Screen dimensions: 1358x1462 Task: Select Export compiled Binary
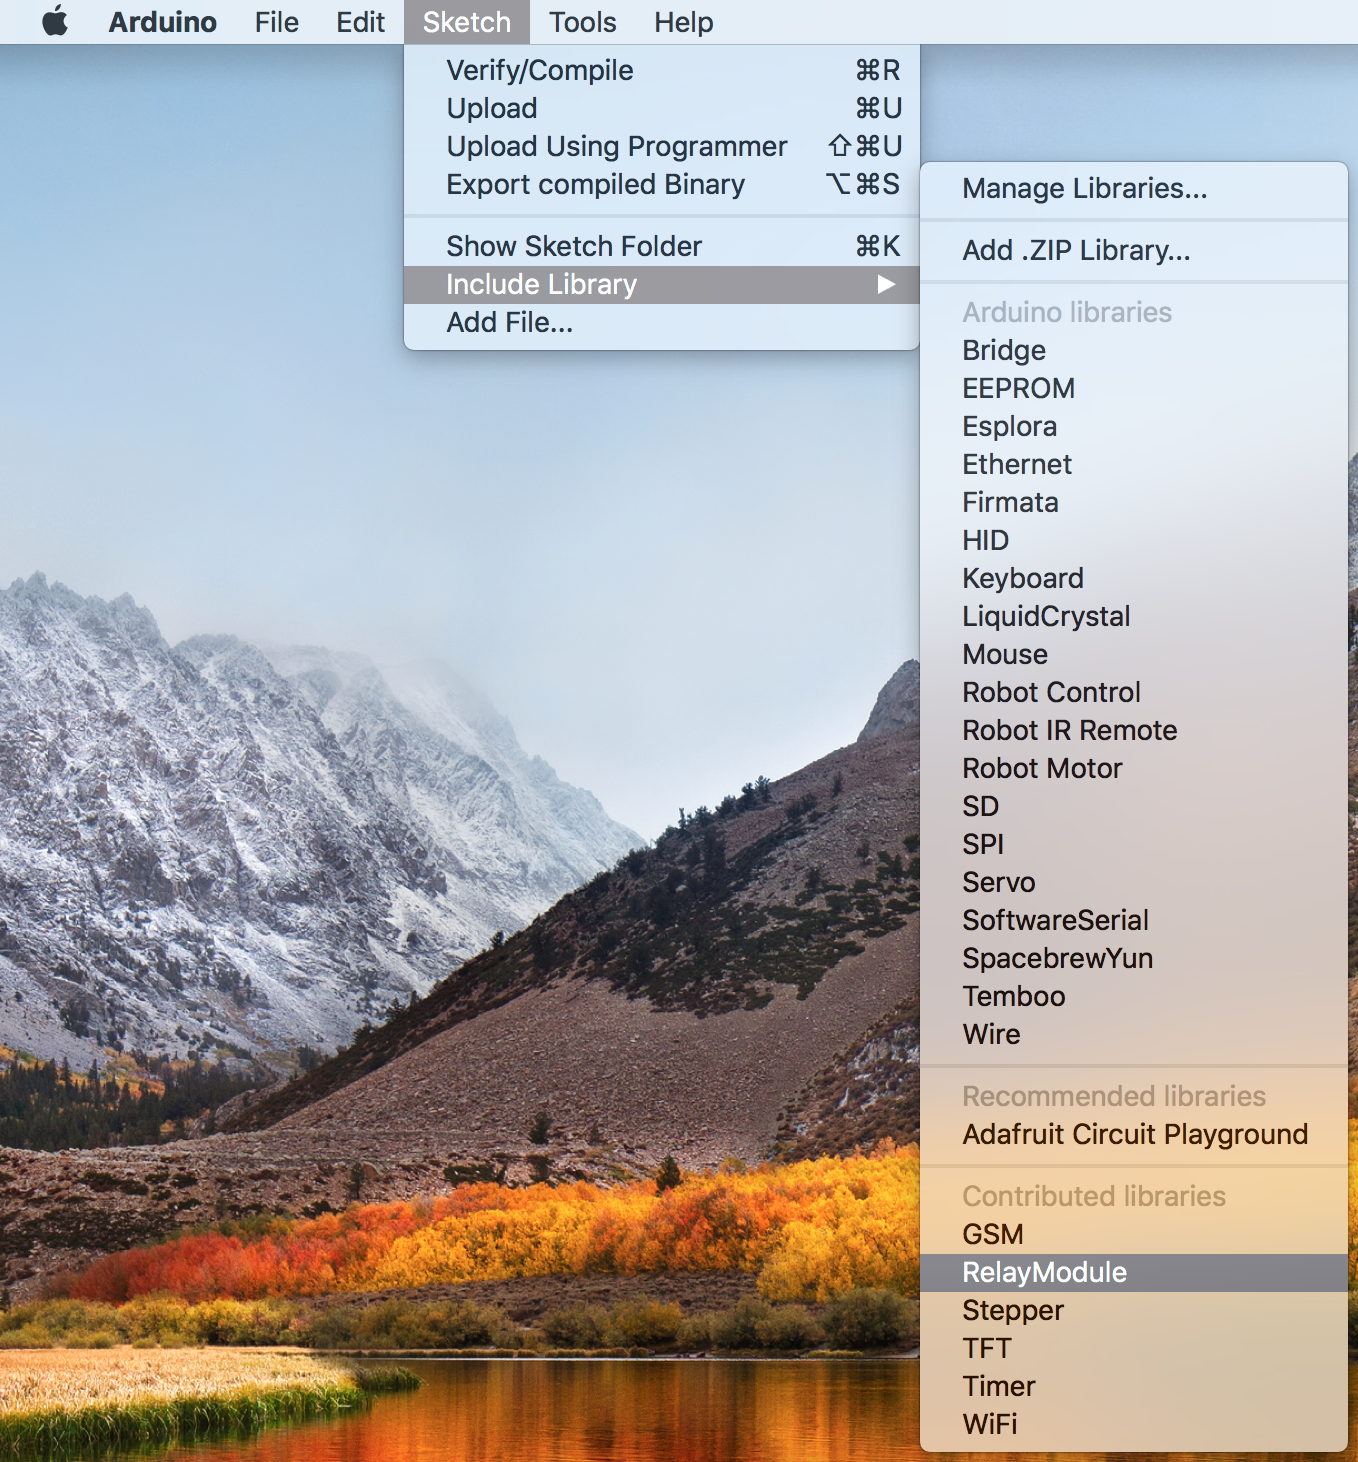click(595, 184)
